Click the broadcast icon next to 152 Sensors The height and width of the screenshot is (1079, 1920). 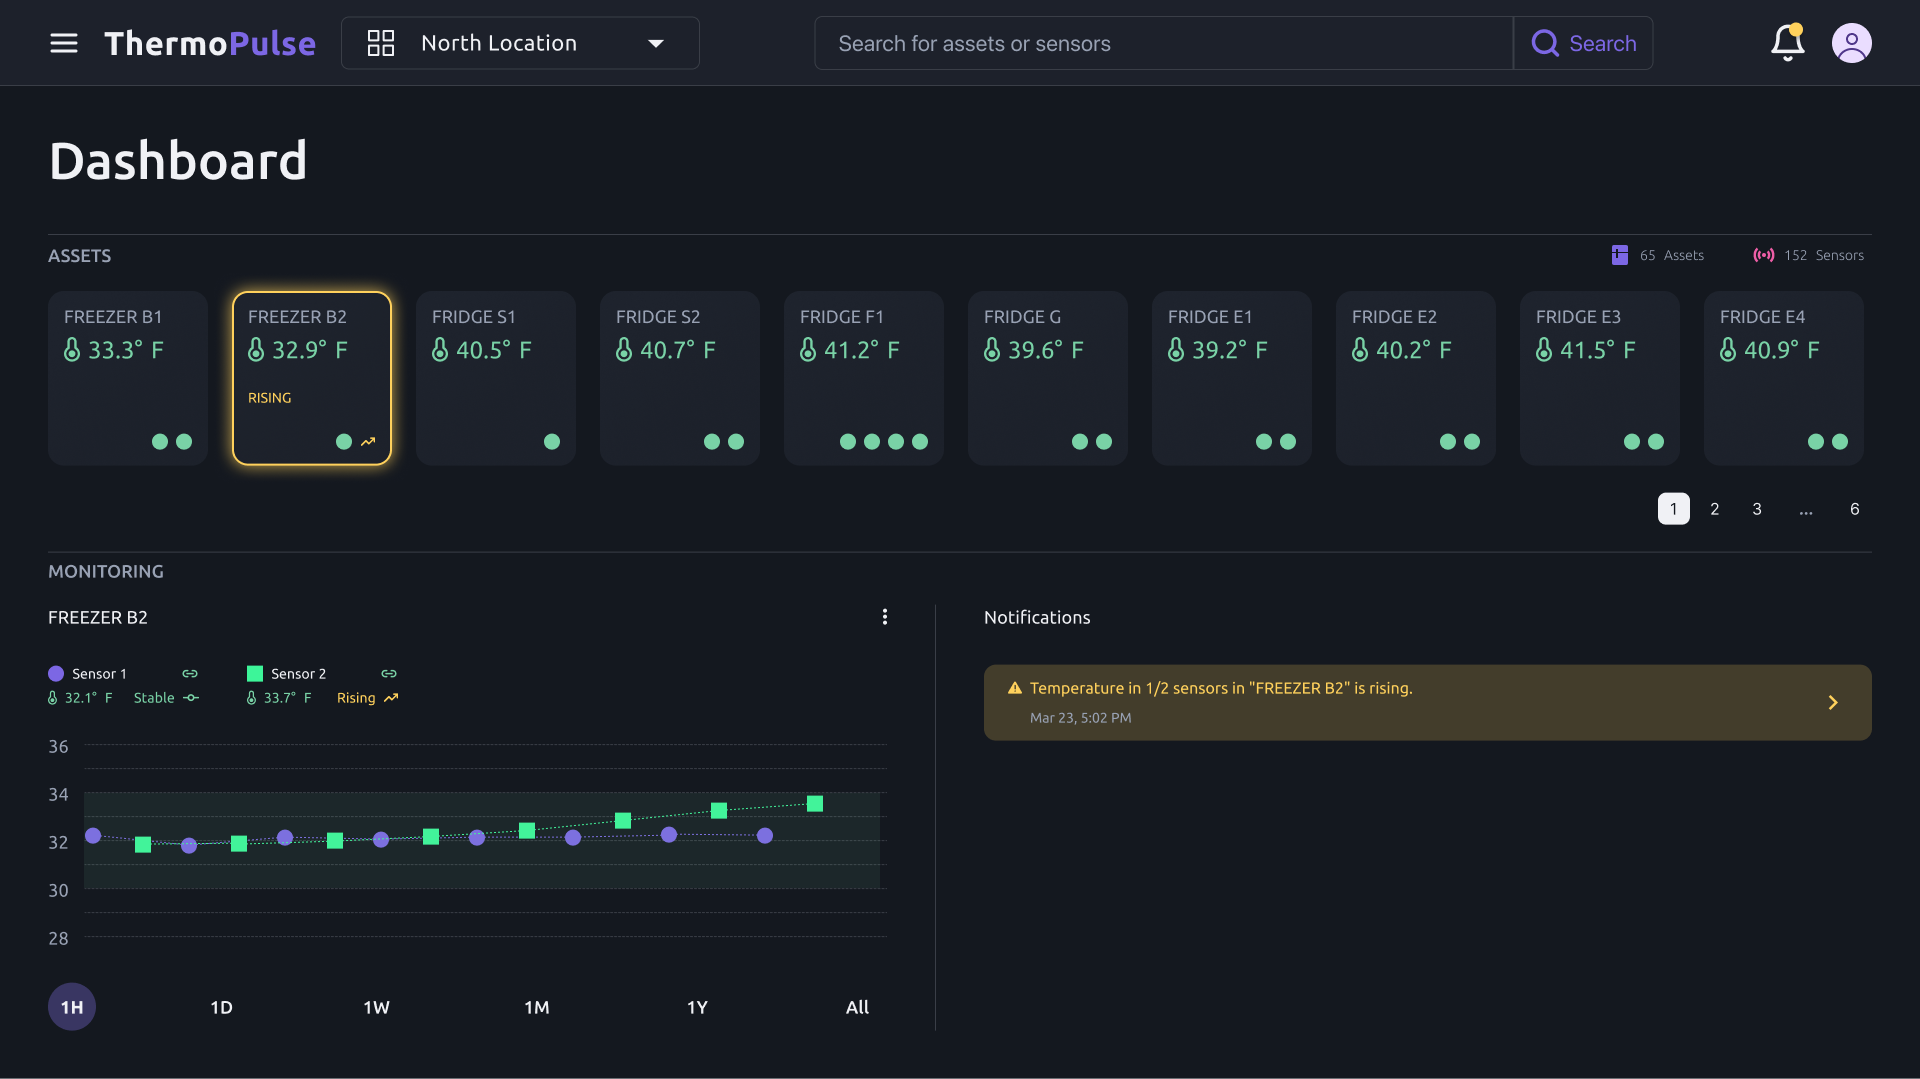(x=1765, y=255)
